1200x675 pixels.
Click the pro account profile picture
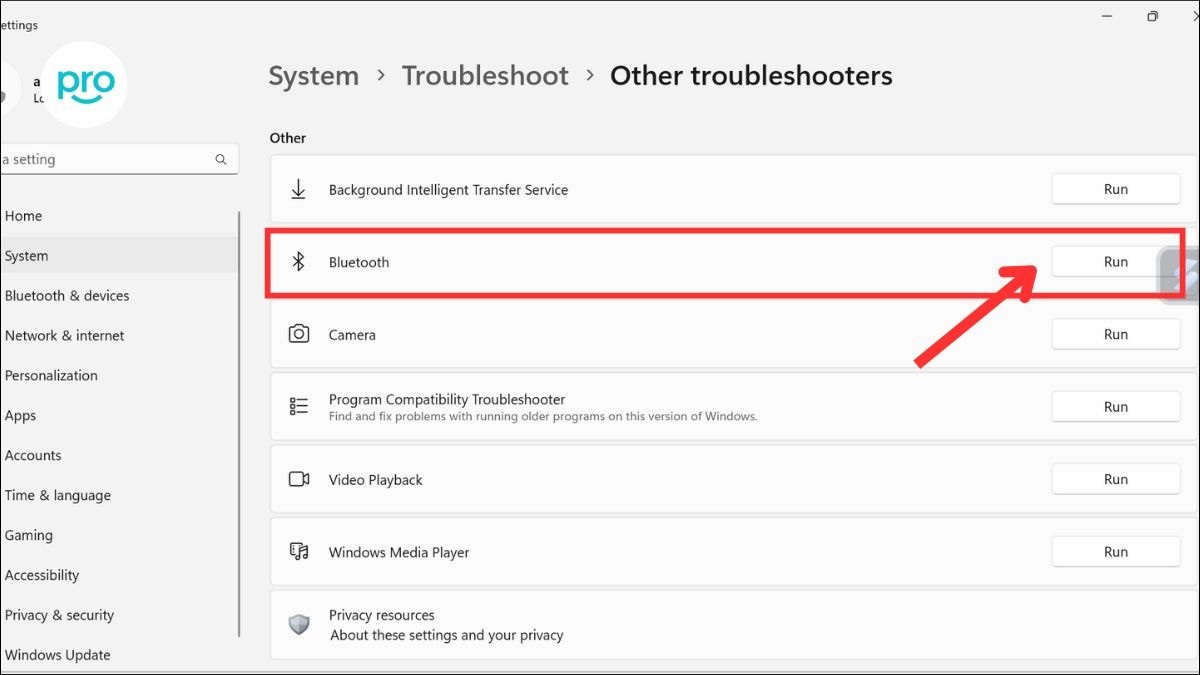click(84, 85)
